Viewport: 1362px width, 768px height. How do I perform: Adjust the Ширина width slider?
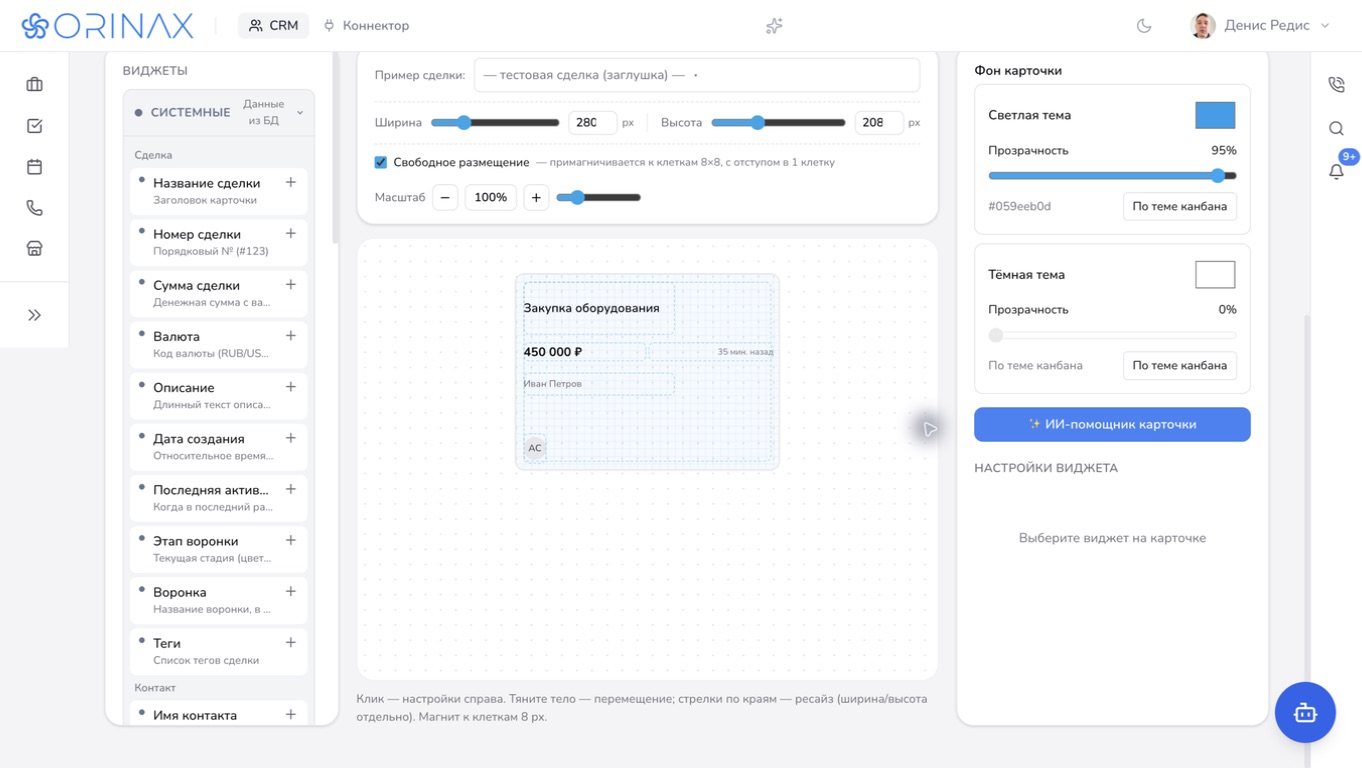click(495, 122)
